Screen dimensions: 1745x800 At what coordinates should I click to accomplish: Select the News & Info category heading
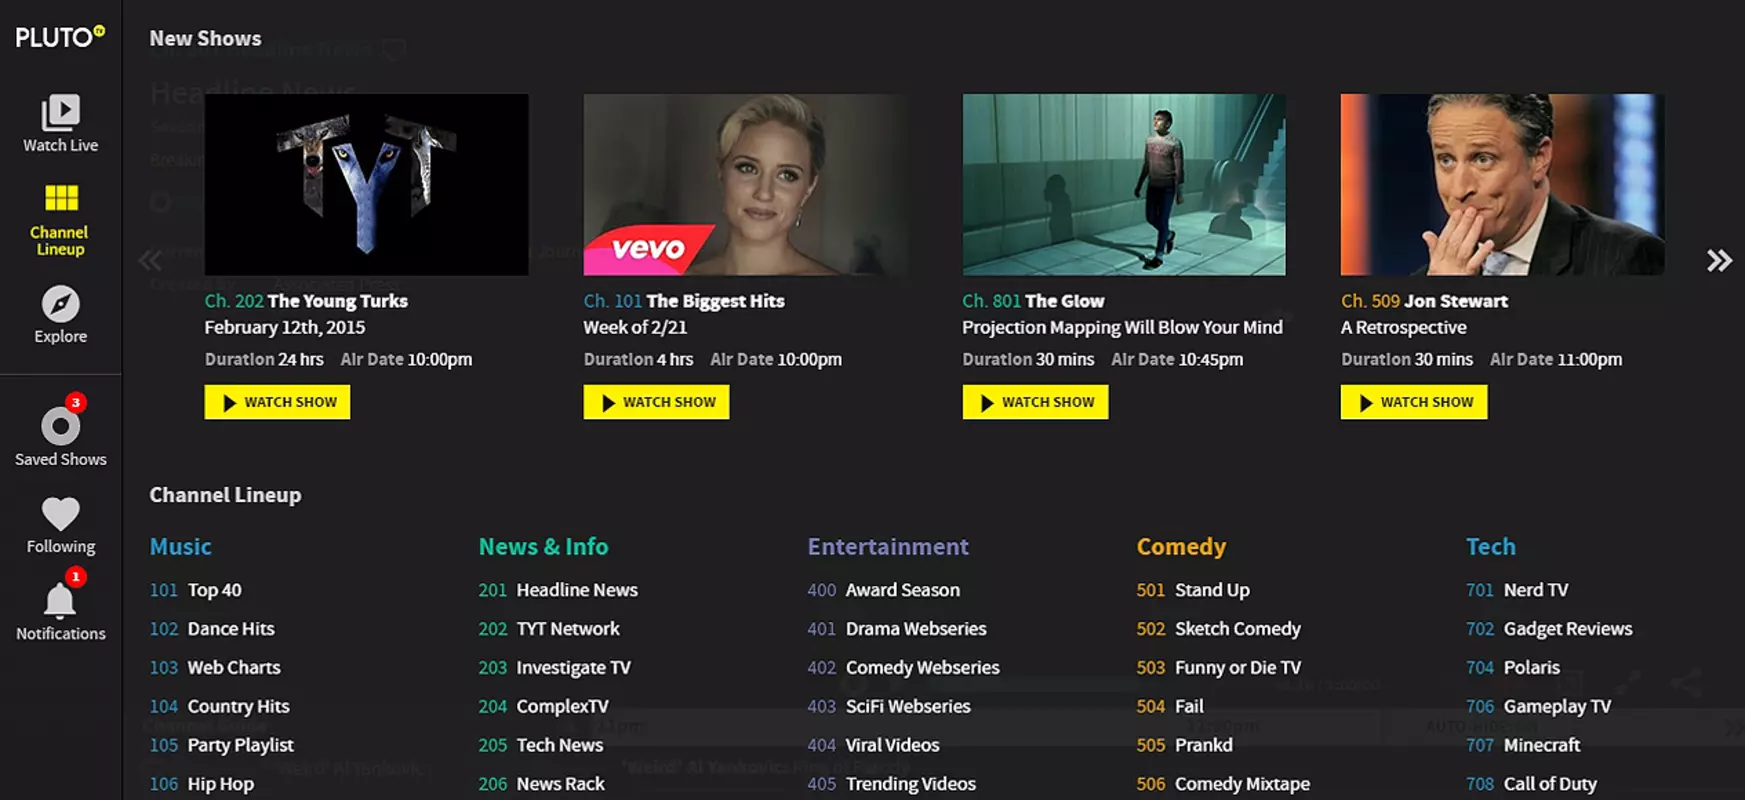pyautogui.click(x=543, y=547)
